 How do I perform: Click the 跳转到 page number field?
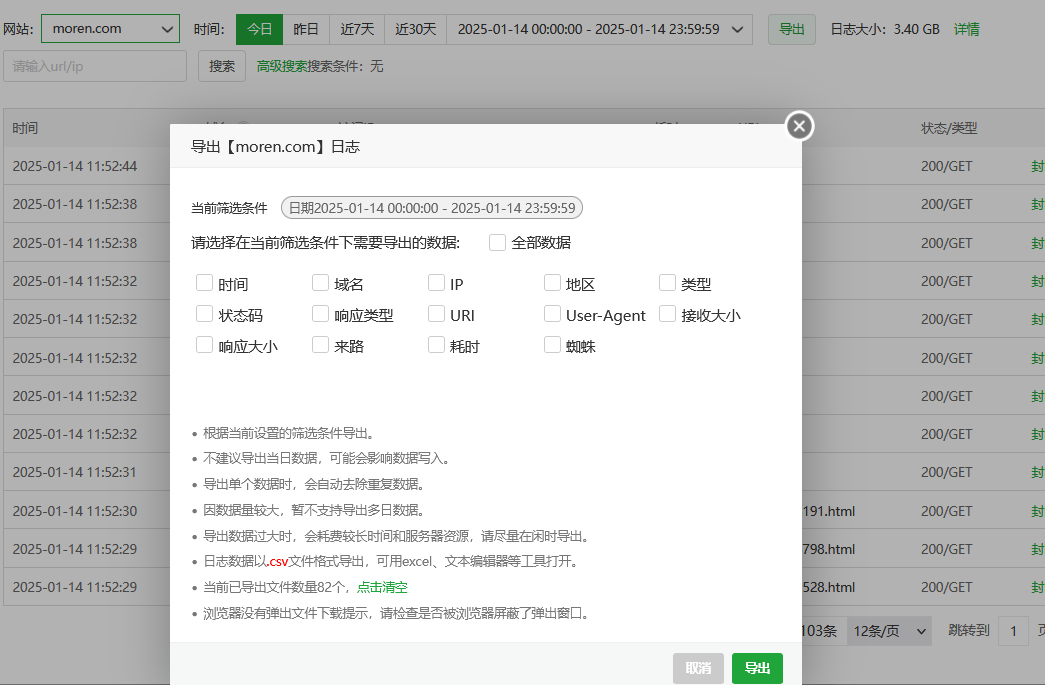tap(1013, 631)
